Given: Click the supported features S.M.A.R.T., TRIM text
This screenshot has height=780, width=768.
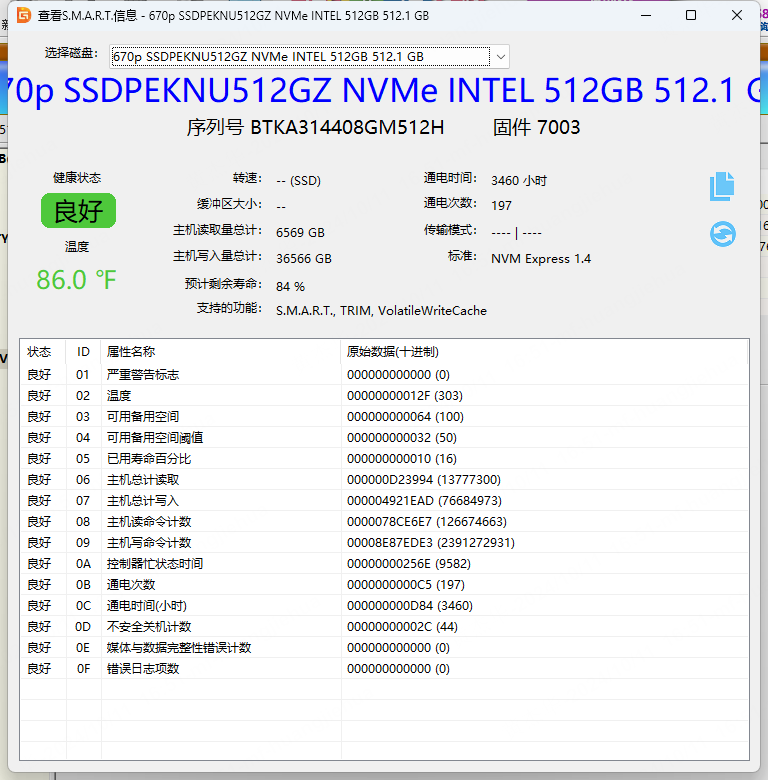Looking at the screenshot, I should tap(382, 310).
